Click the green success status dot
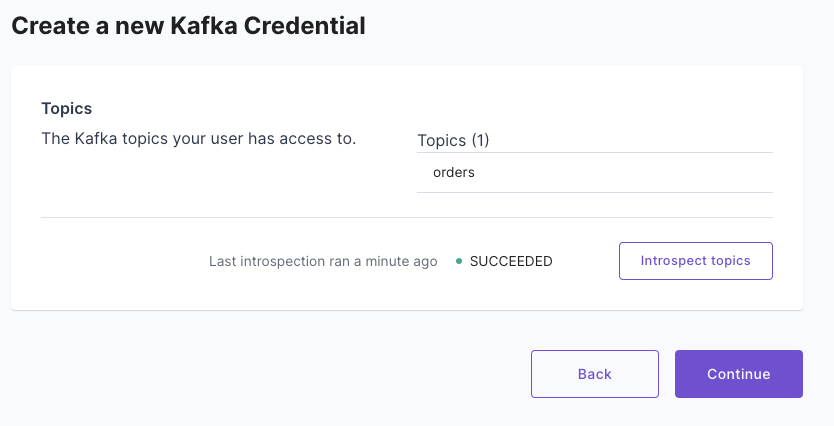 point(459,261)
